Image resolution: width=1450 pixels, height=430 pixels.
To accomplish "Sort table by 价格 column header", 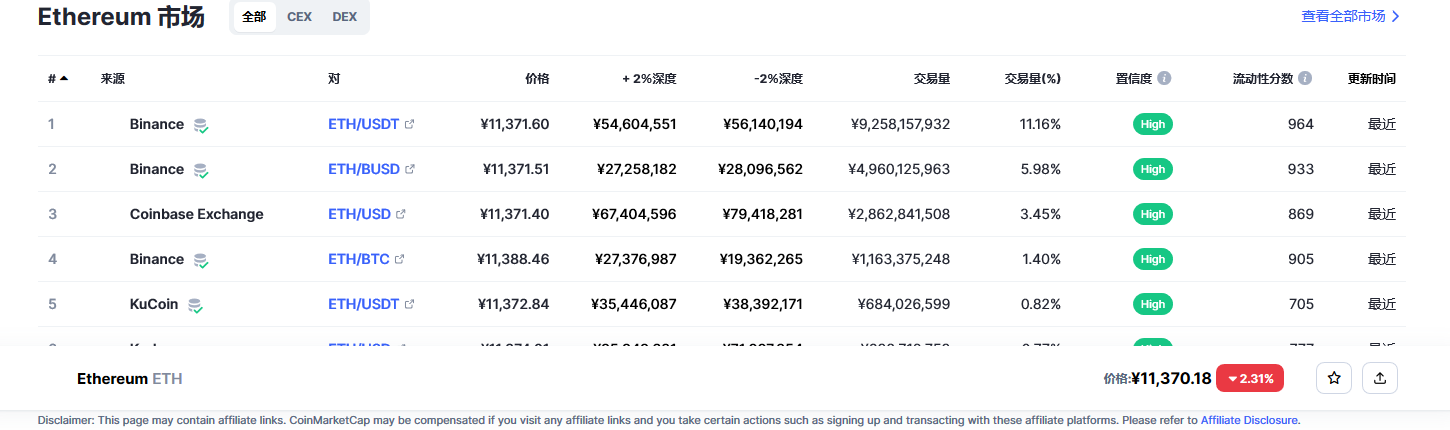I will coord(537,78).
